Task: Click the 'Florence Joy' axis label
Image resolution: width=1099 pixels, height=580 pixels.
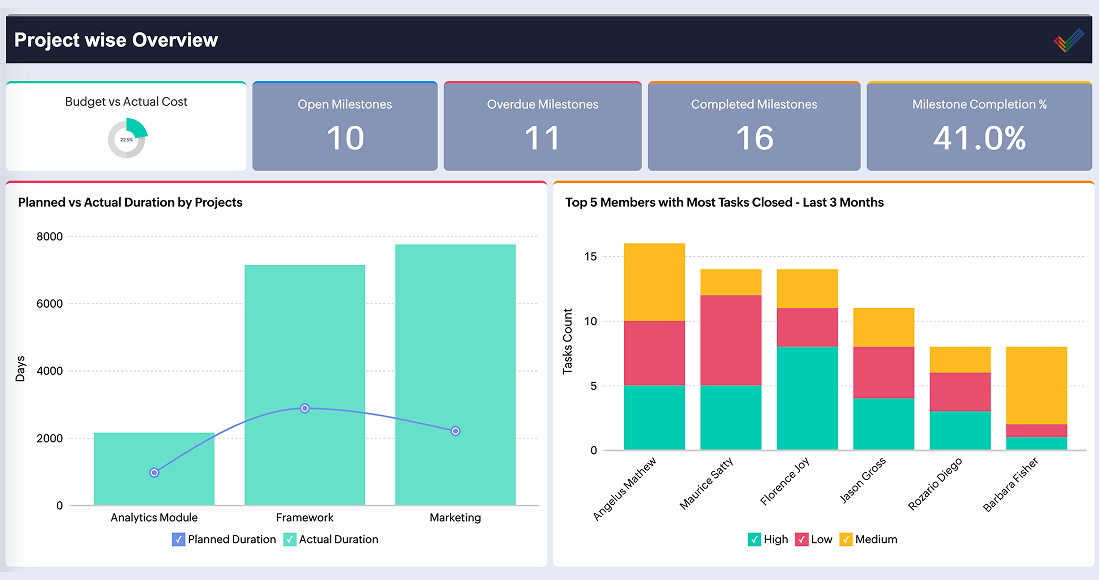Action: (785, 481)
